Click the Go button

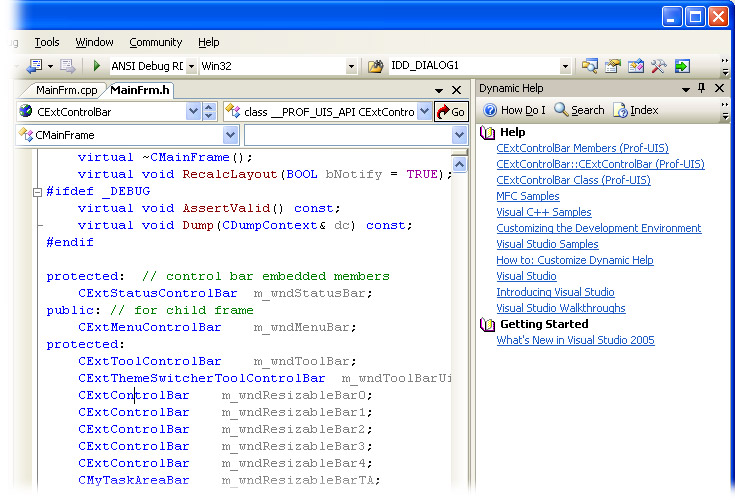[451, 112]
